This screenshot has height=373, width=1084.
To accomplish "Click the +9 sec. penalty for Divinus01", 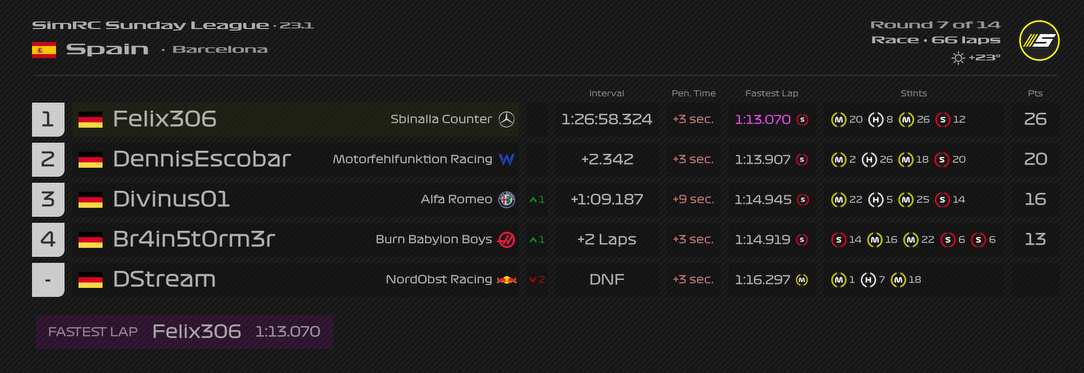I will tap(693, 200).
